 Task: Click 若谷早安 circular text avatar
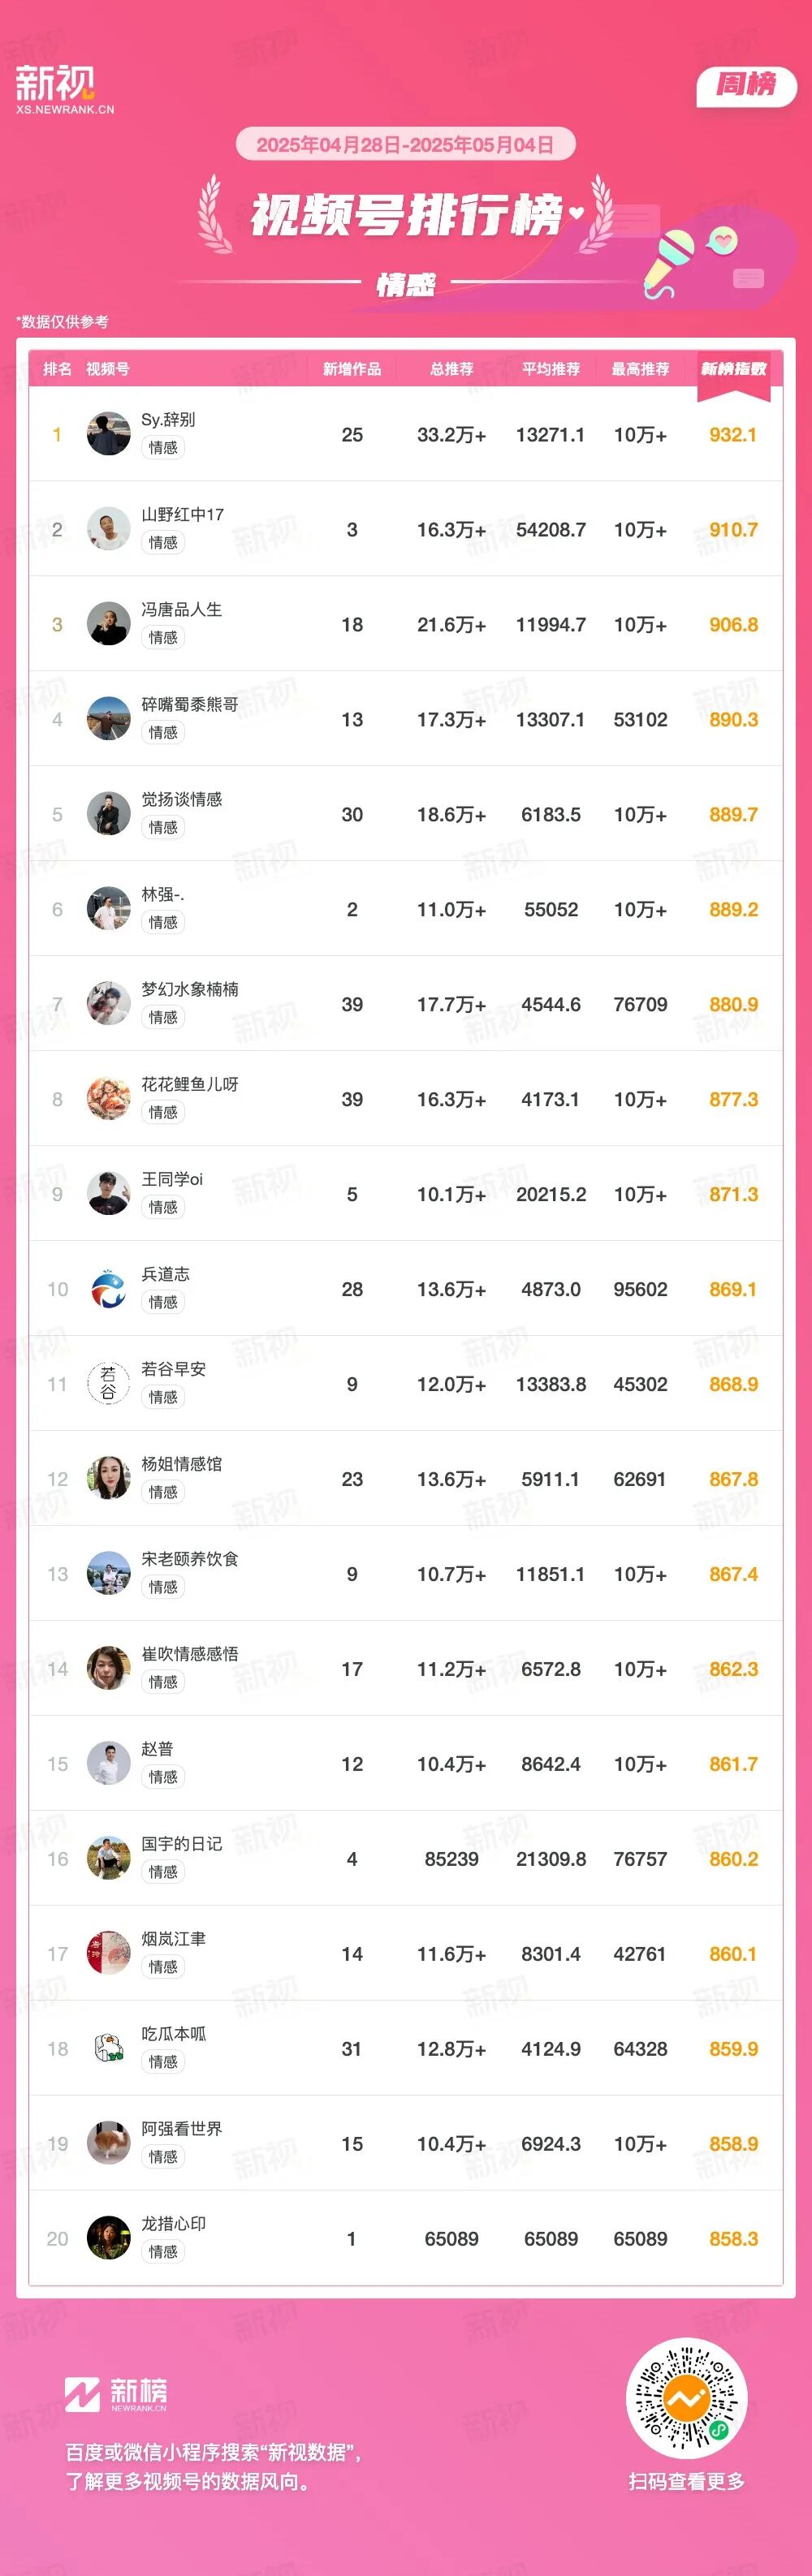point(108,1383)
